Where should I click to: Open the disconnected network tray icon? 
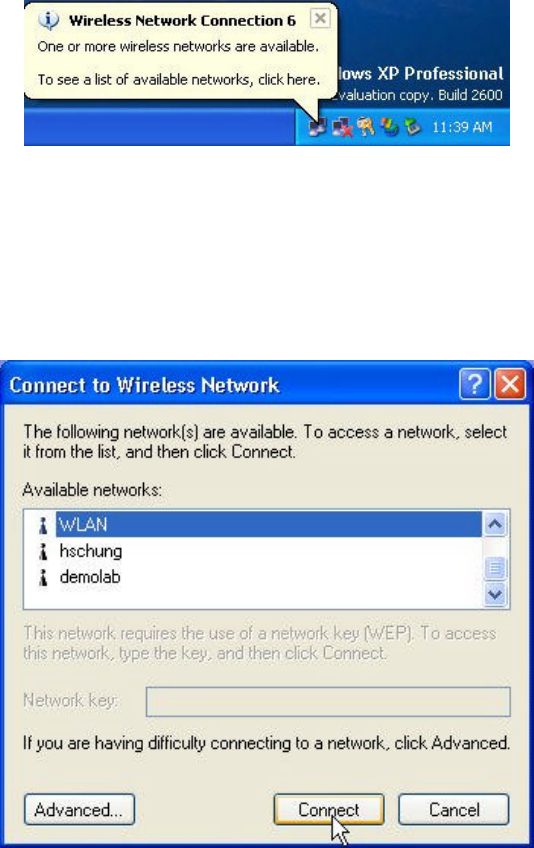(x=342, y=128)
